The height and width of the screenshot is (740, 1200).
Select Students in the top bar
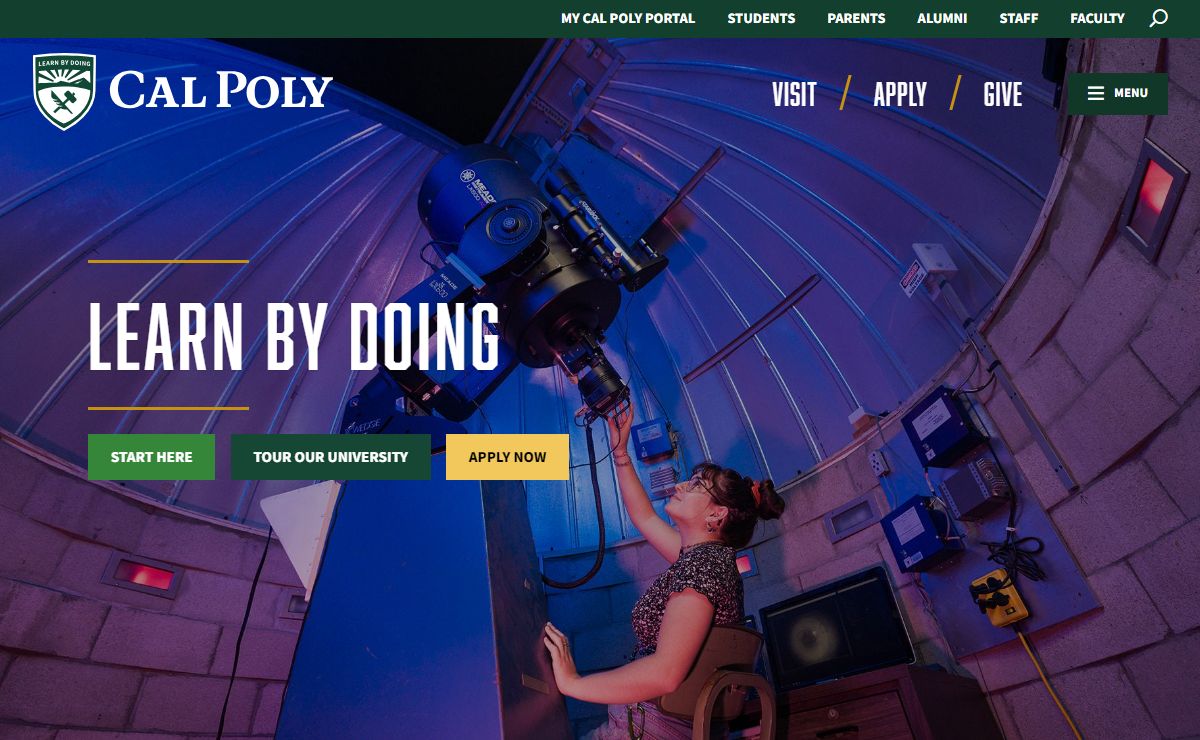(x=761, y=18)
